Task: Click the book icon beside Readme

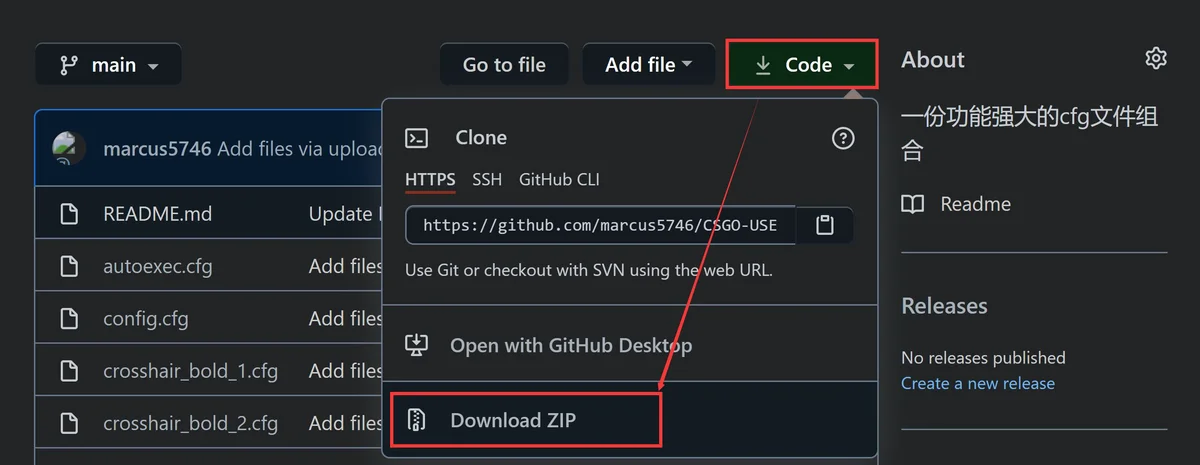Action: coord(912,204)
